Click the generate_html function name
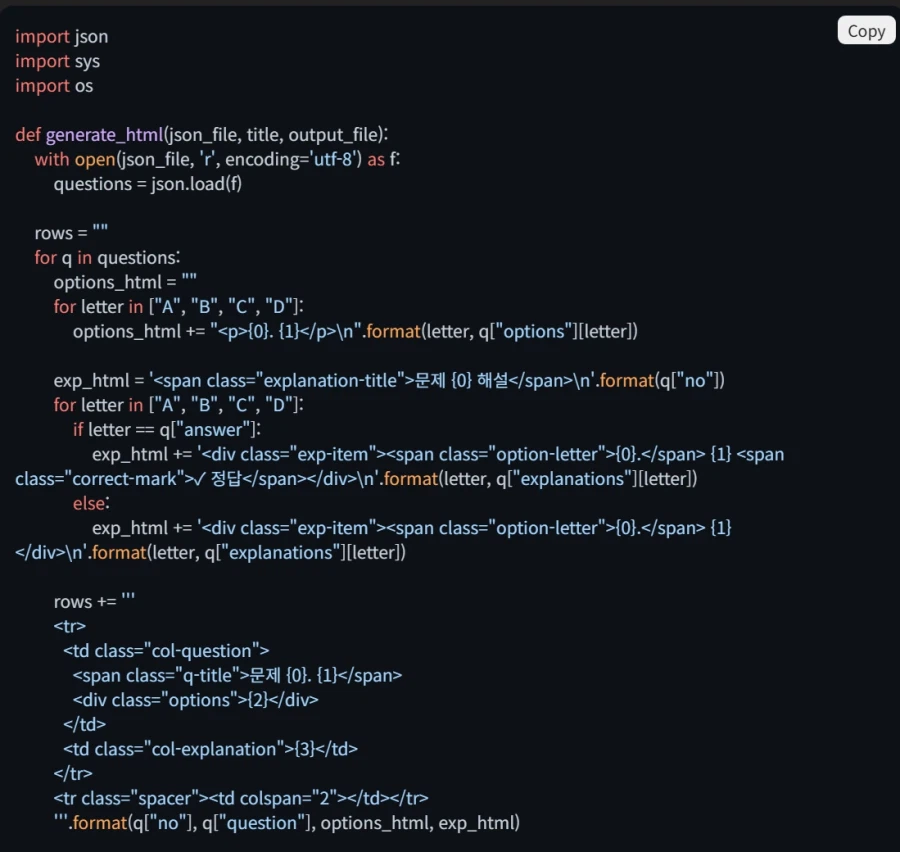900x852 pixels. click(x=103, y=135)
